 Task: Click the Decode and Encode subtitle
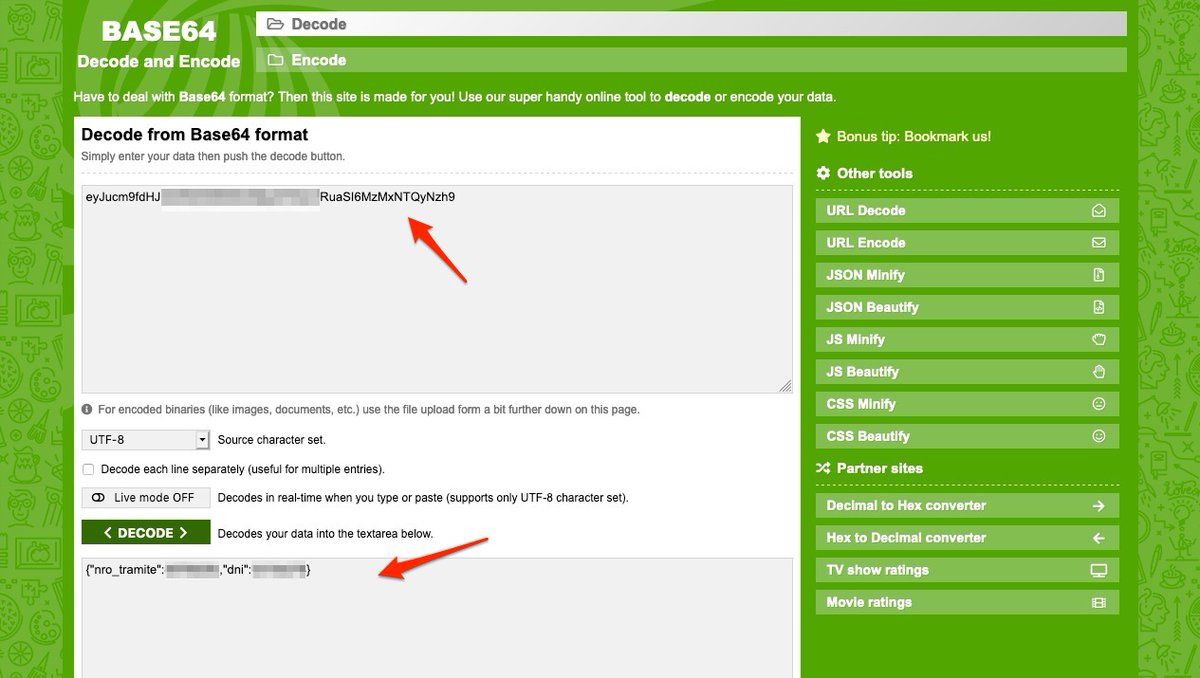[x=159, y=62]
